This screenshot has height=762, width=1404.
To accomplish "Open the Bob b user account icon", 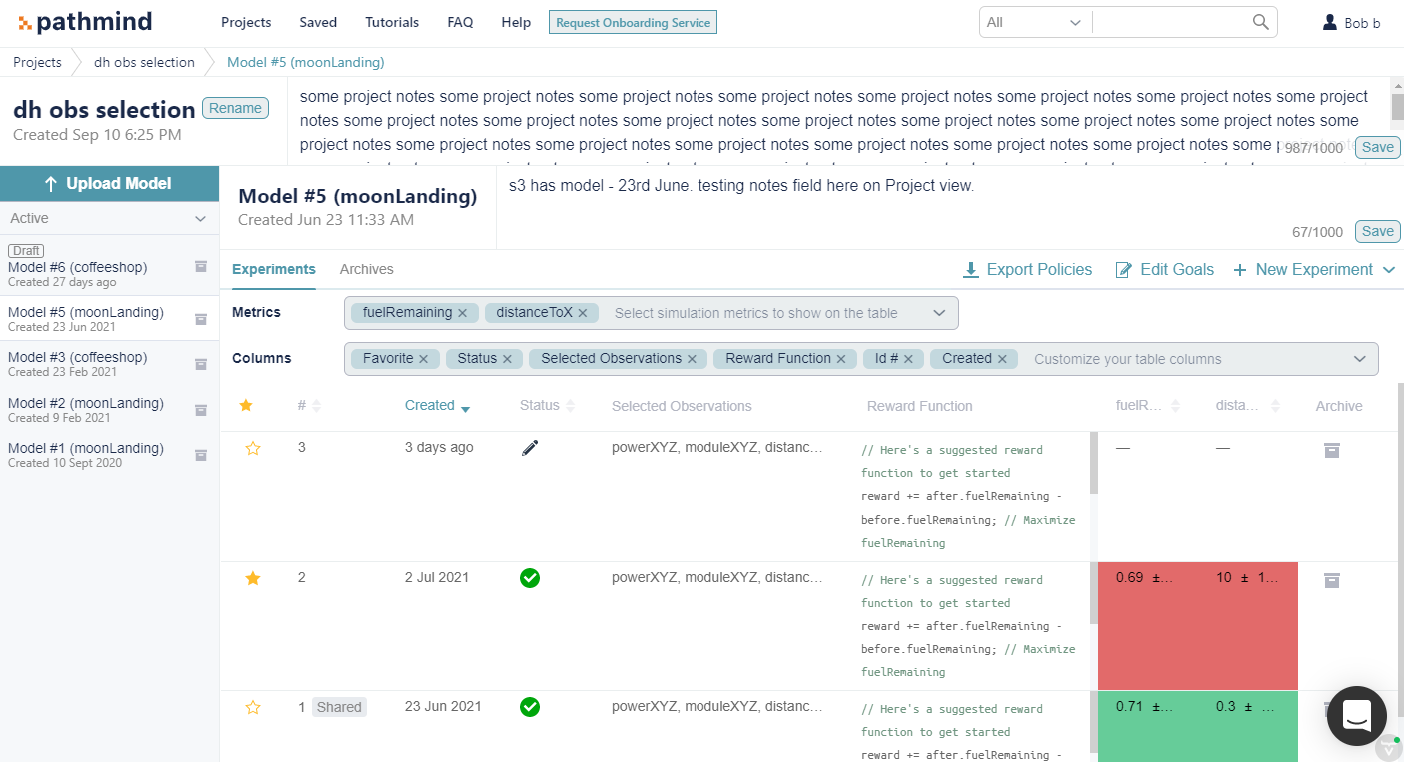I will (x=1329, y=22).
